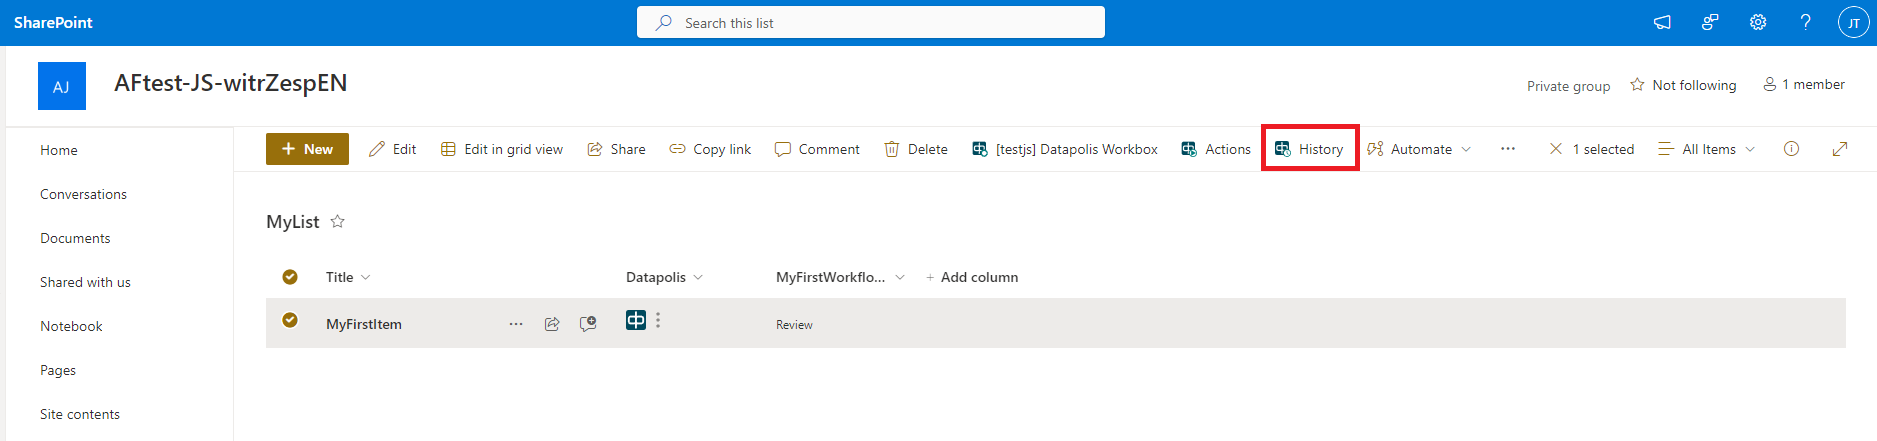Click the Search this list field
This screenshot has width=1877, height=441.
point(870,22)
